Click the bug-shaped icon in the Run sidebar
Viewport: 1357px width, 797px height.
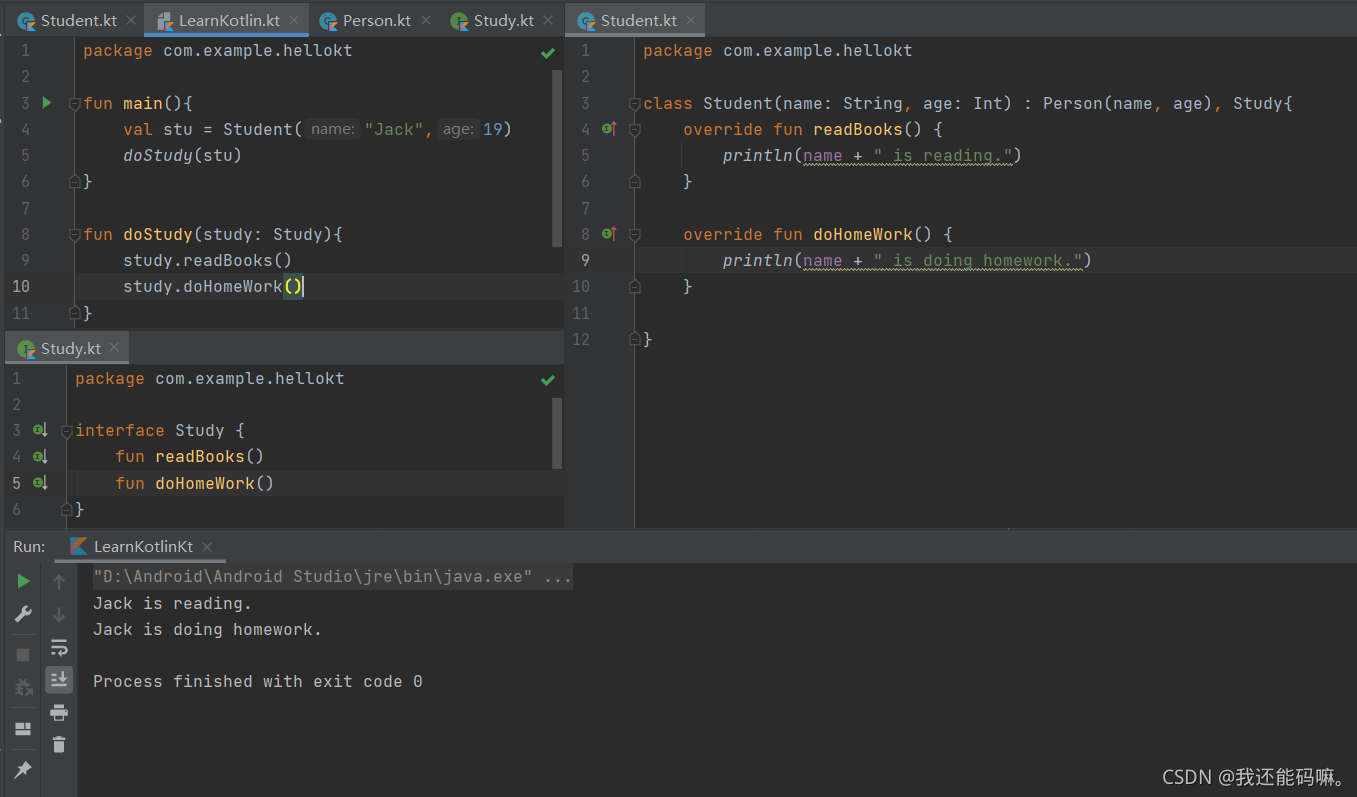23,688
